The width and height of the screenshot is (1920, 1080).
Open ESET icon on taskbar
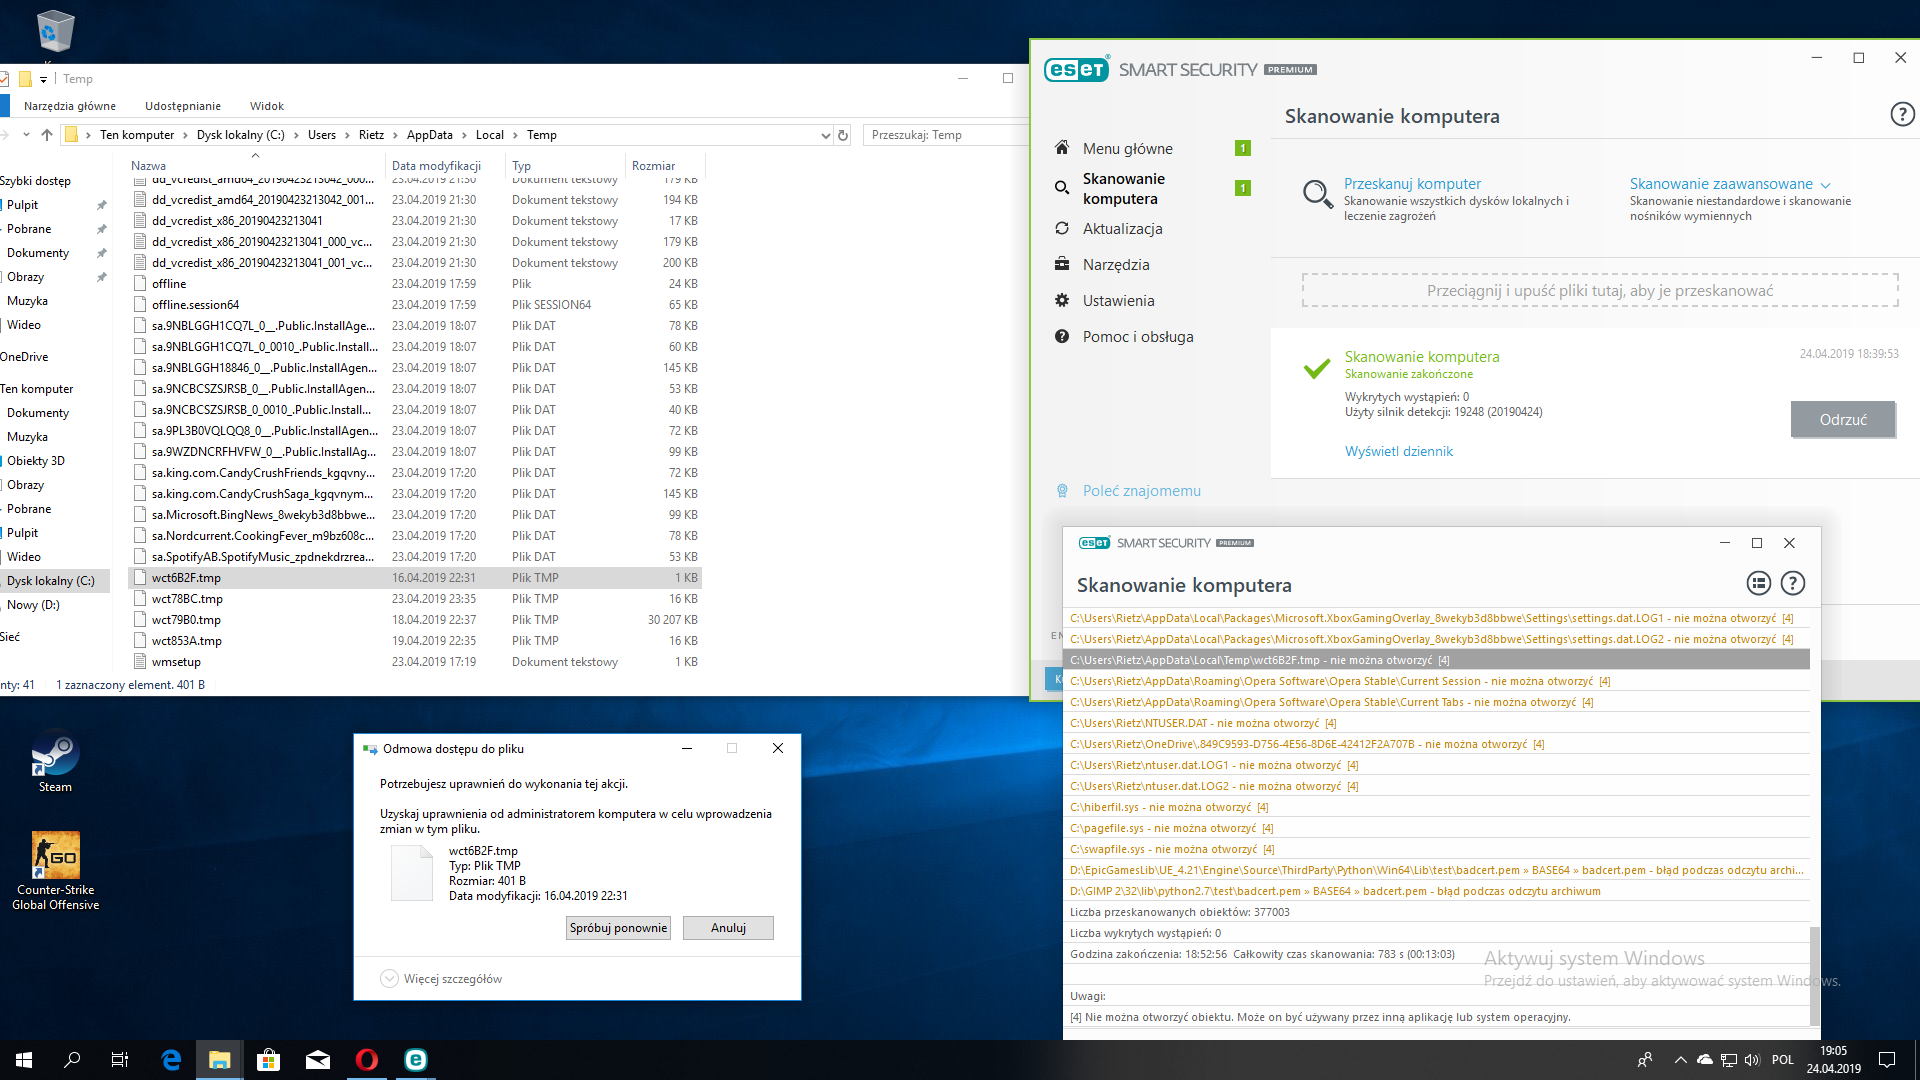tap(415, 1060)
